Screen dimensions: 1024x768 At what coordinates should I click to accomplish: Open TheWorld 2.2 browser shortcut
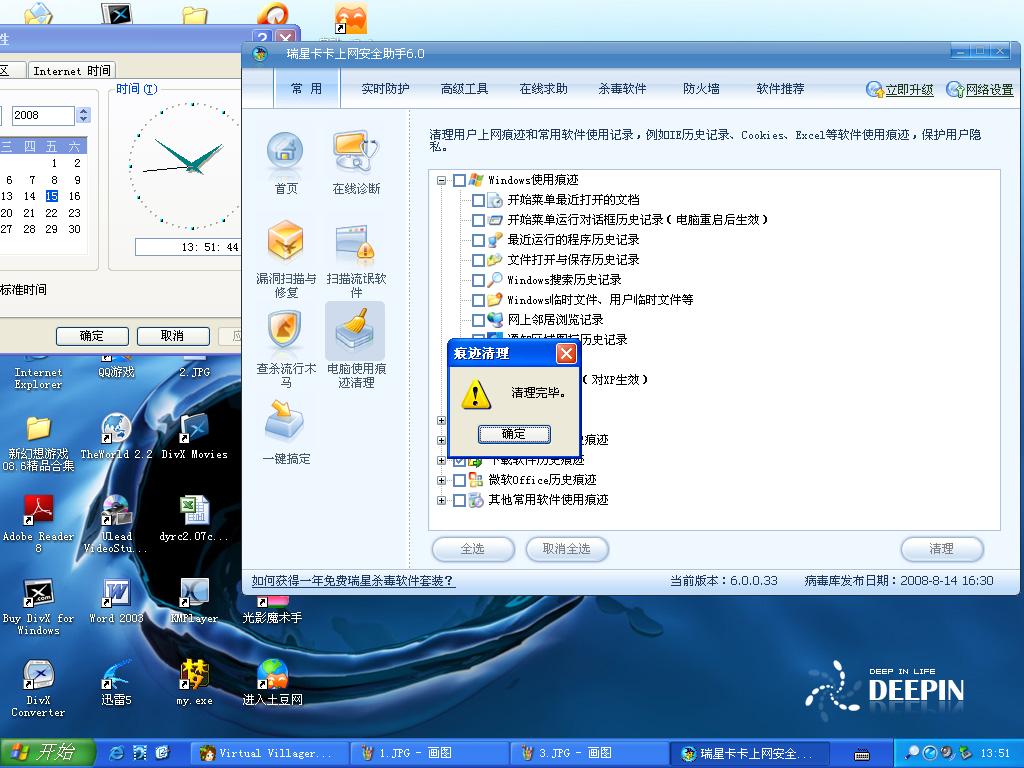(x=116, y=436)
